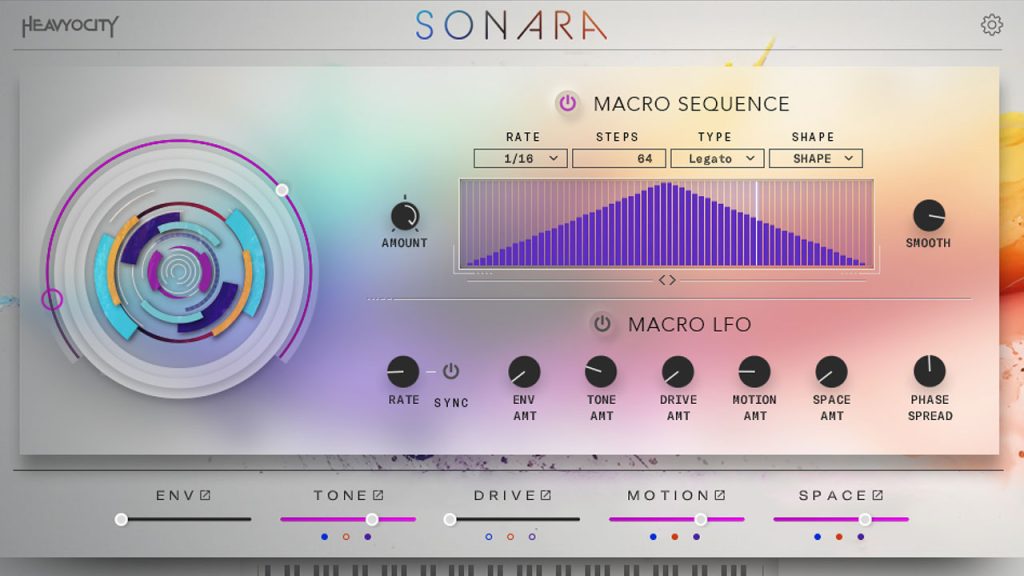The height and width of the screenshot is (576, 1024).
Task: Open the MOTION edit popout icon
Action: pyautogui.click(x=719, y=495)
